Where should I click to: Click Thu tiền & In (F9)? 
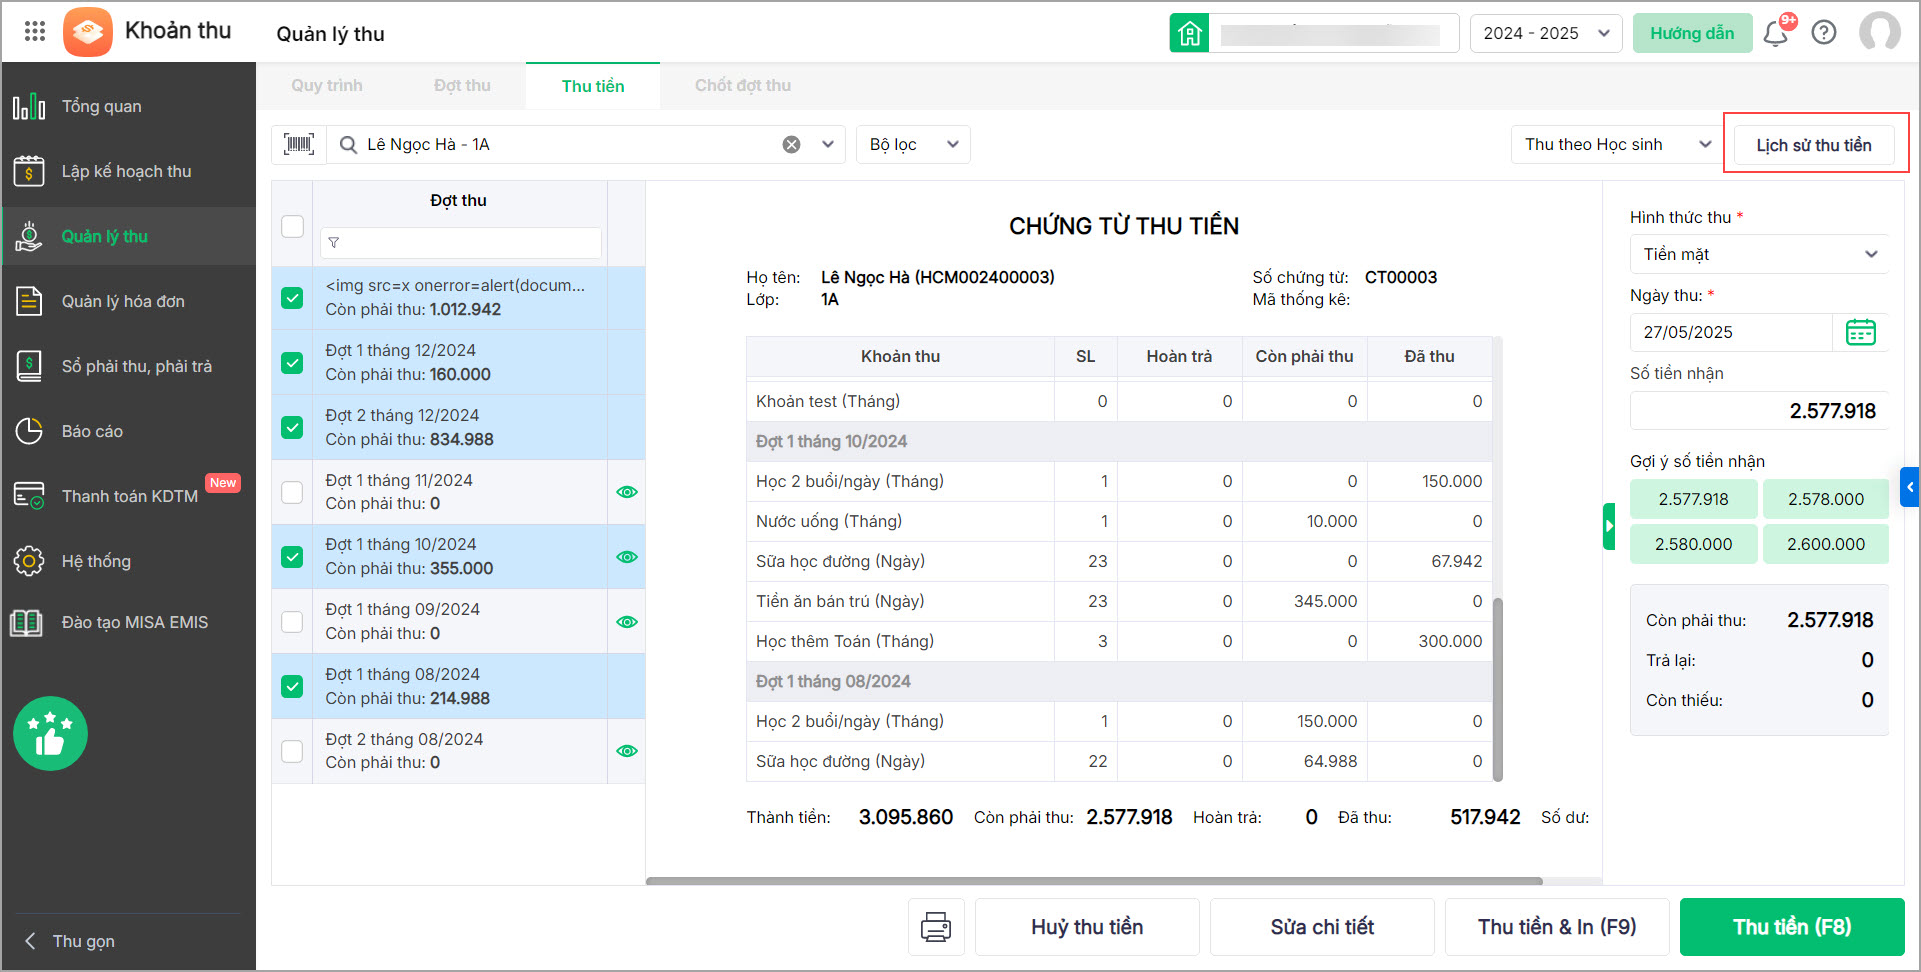(1557, 927)
